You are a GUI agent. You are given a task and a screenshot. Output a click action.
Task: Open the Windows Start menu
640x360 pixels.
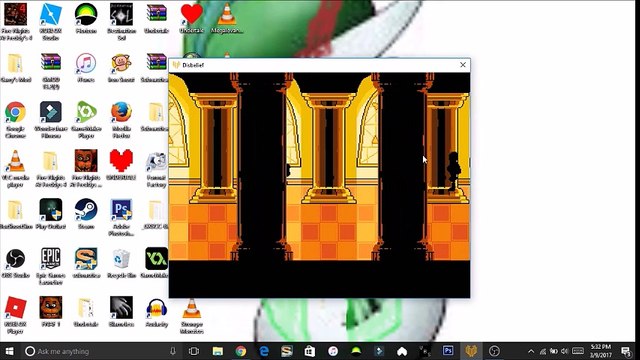click(x=9, y=351)
